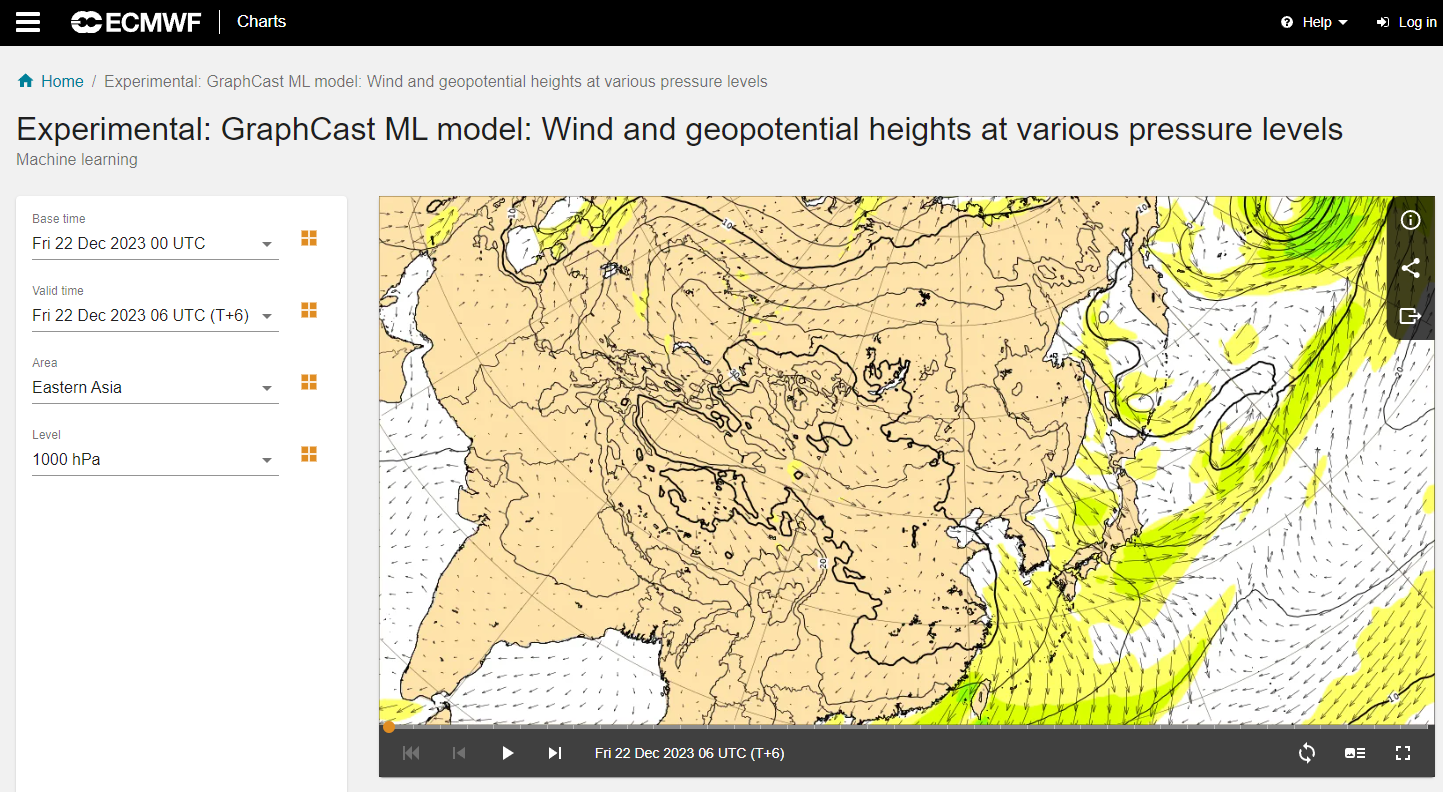Screen dimensions: 1443x792
Task: Click the share chart icon
Action: [1410, 267]
